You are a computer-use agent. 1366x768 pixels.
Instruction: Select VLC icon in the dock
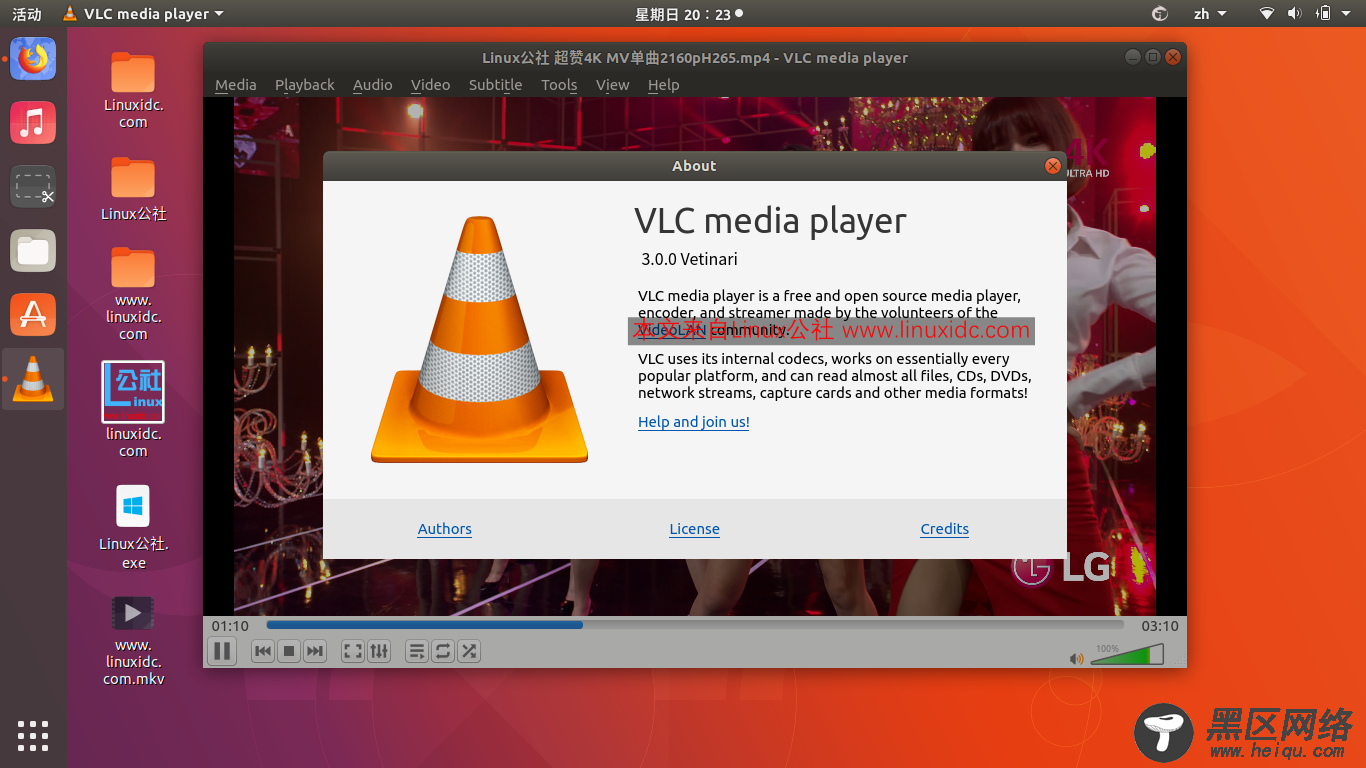33,379
